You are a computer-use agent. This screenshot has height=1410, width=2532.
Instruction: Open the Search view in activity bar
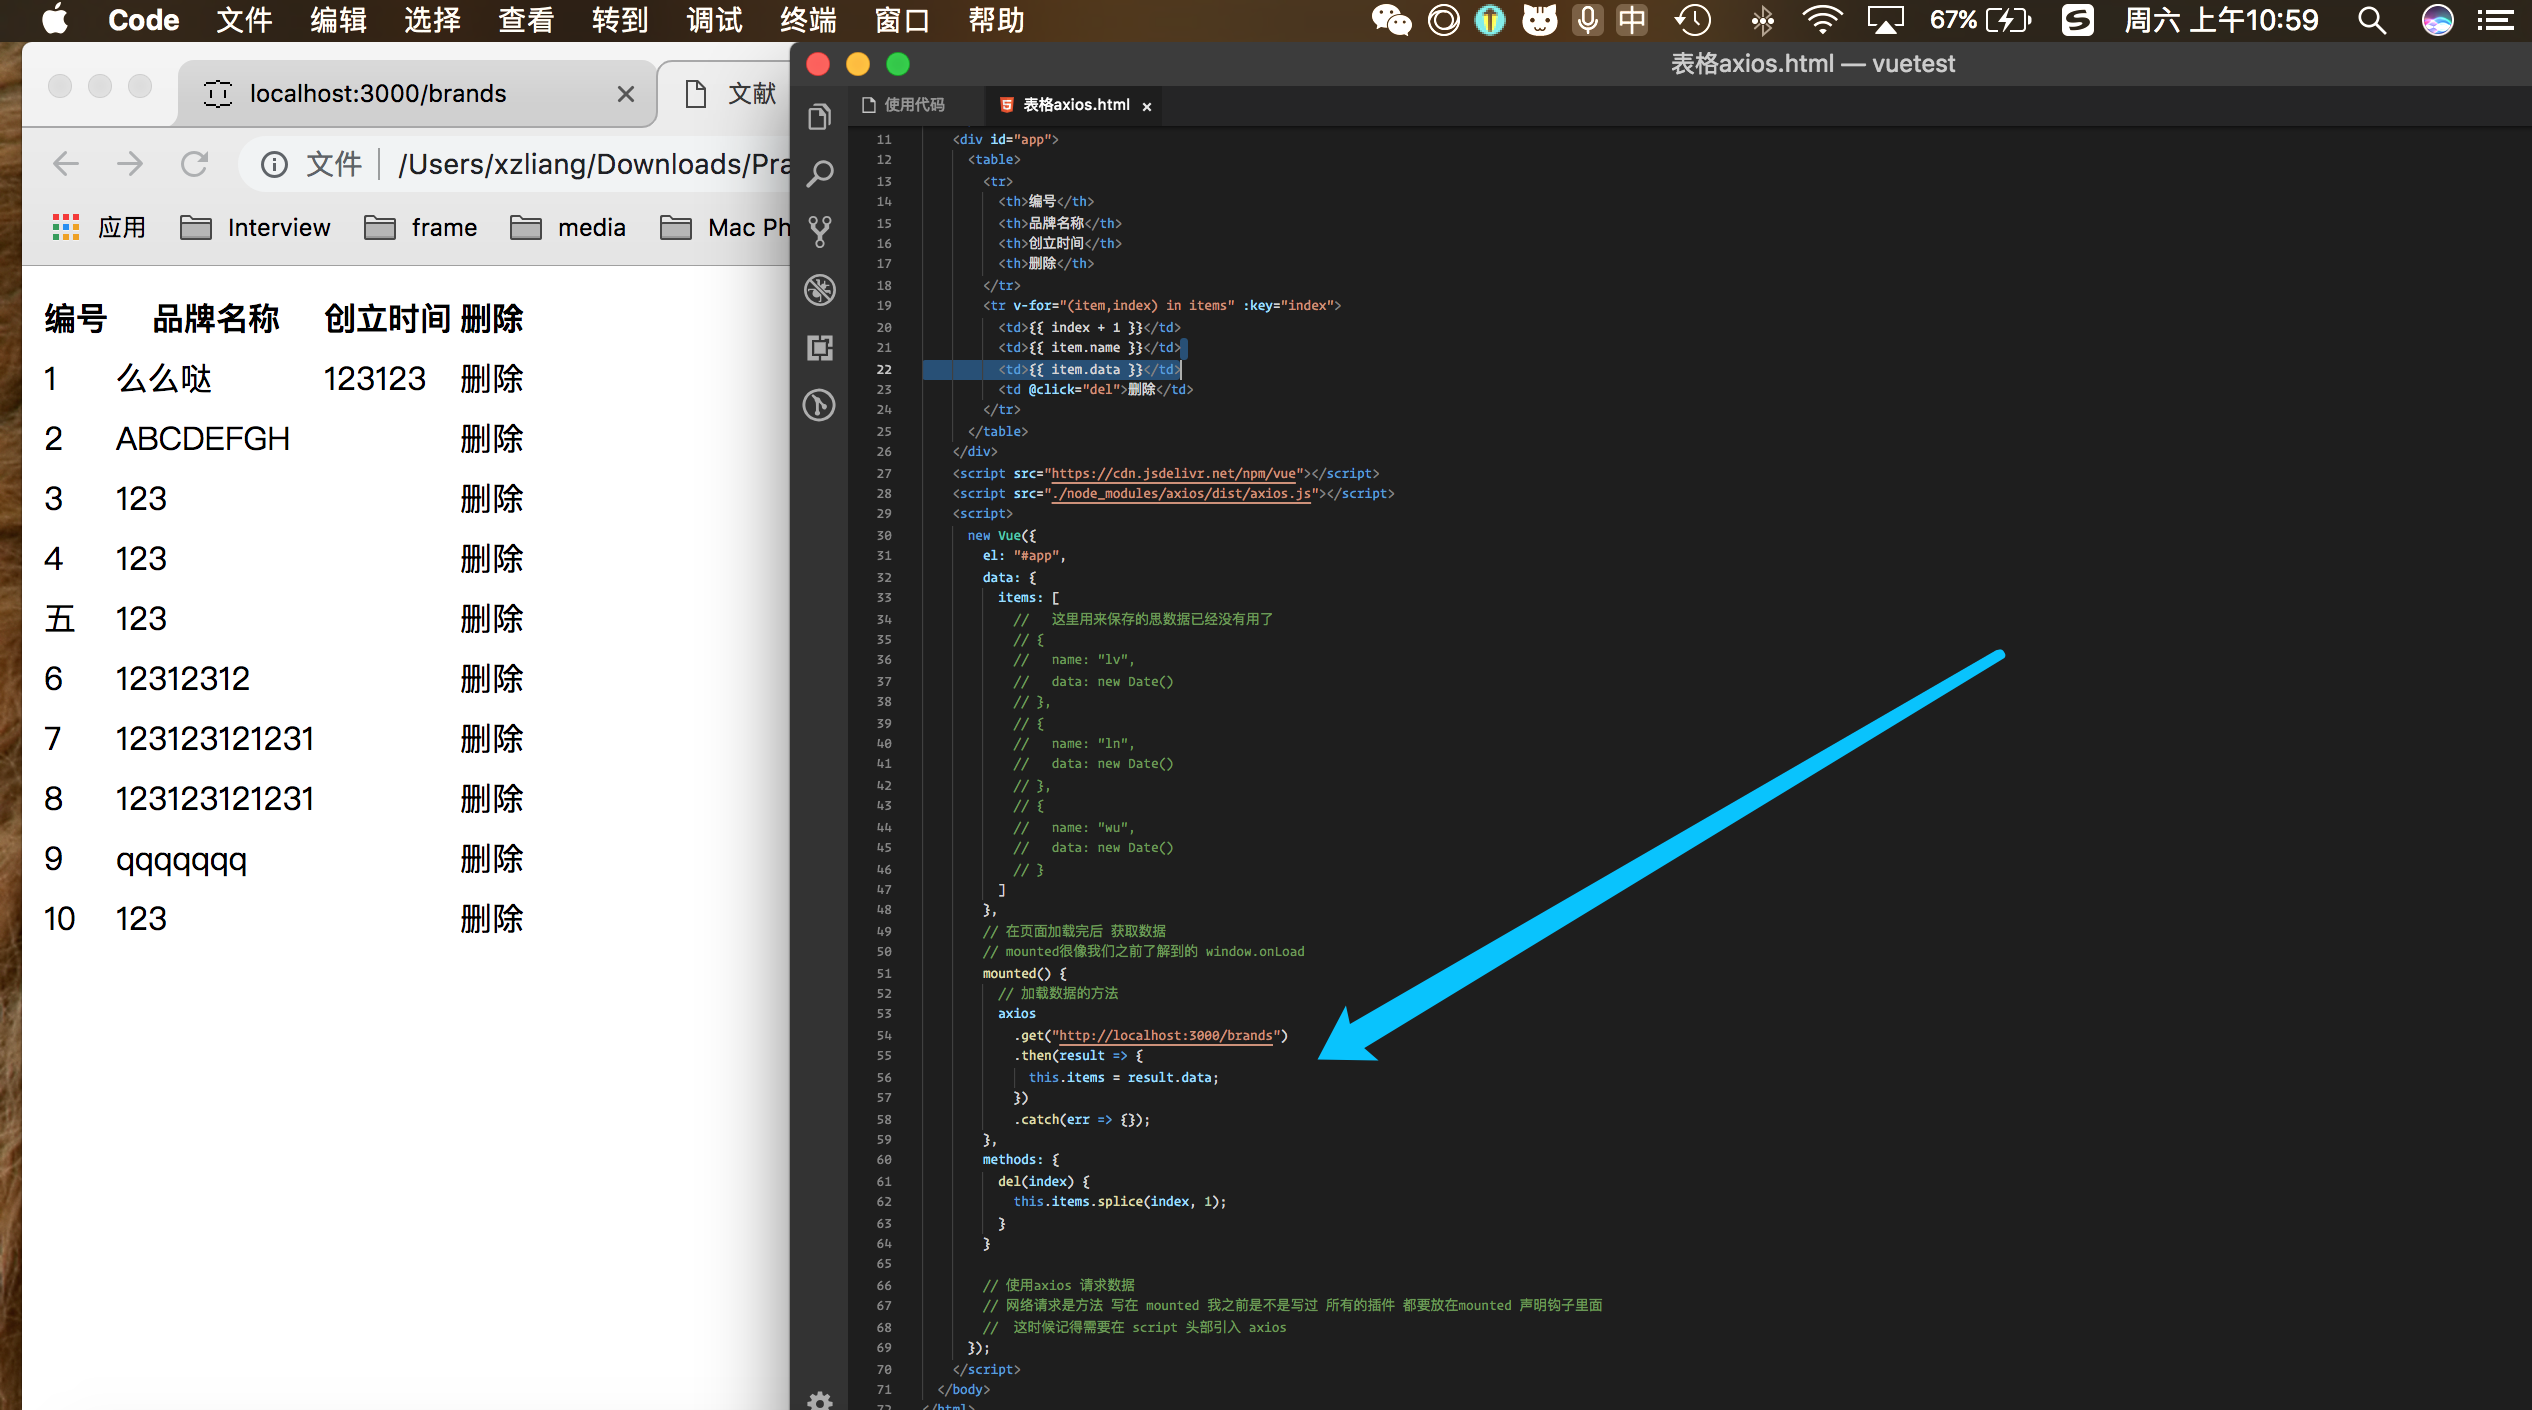point(820,174)
